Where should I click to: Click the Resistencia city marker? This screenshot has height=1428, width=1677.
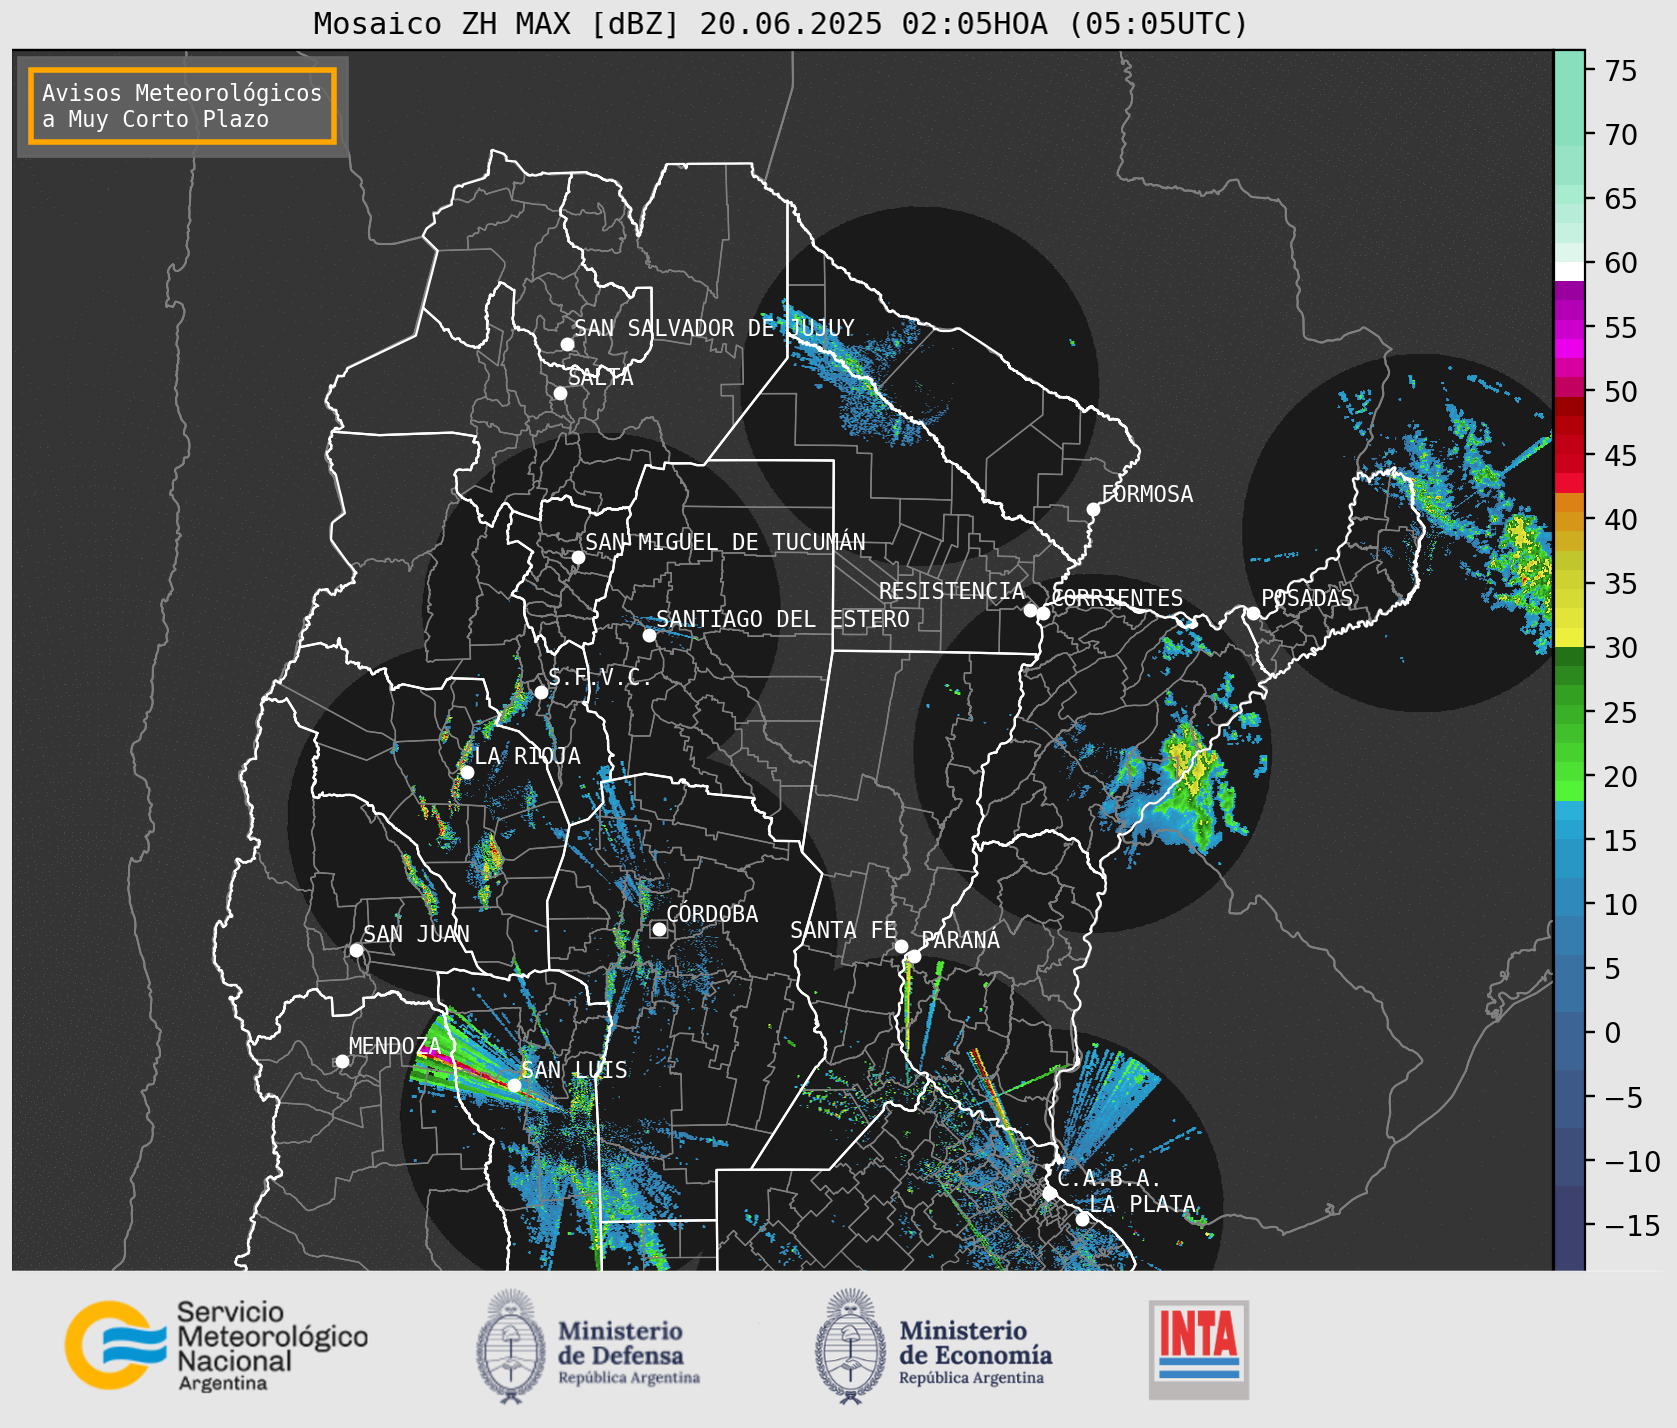tap(1030, 610)
